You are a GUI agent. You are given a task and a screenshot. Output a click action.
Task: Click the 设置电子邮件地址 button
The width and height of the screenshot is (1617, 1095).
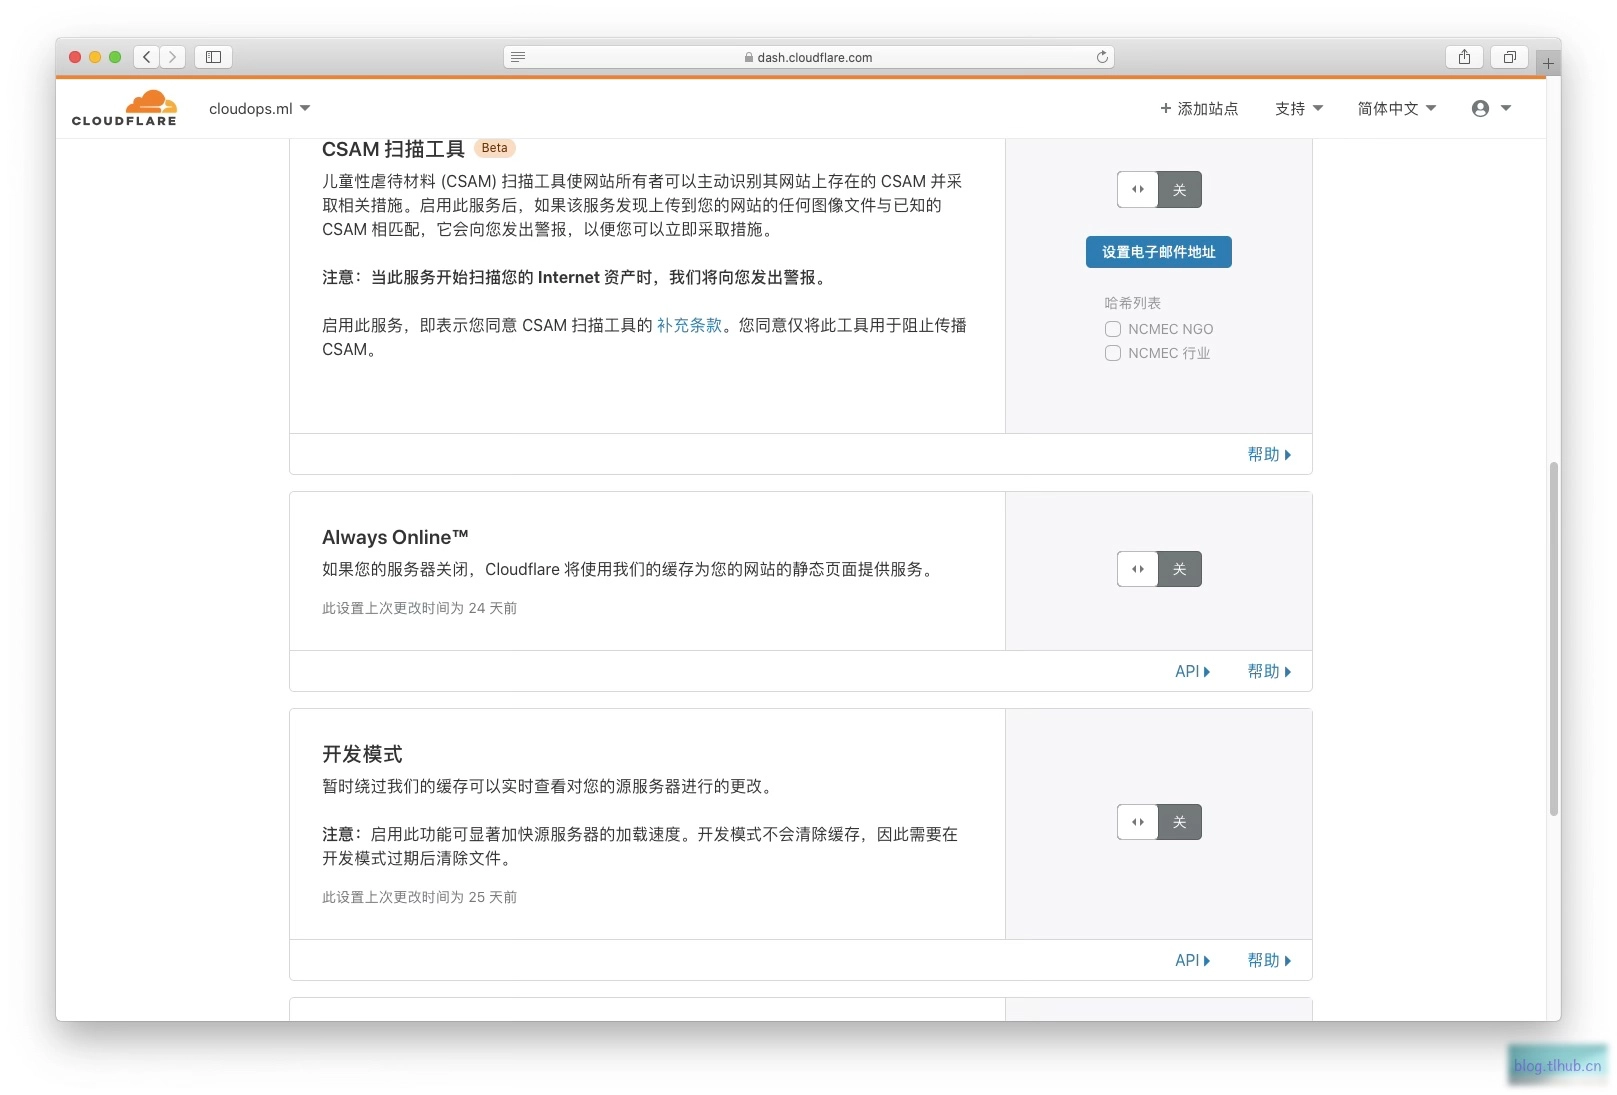pos(1159,252)
